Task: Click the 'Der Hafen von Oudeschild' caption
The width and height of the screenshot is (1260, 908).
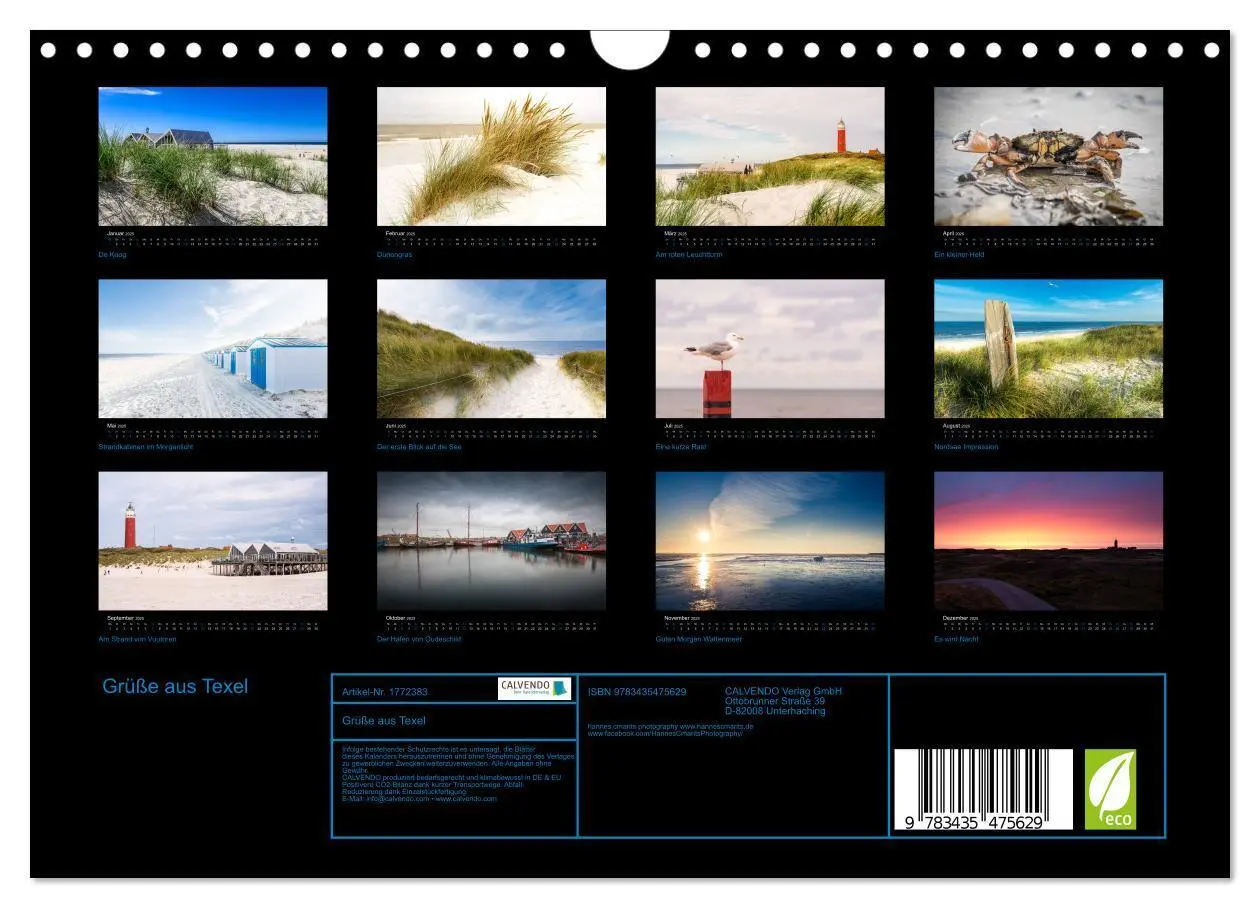Action: (x=419, y=639)
